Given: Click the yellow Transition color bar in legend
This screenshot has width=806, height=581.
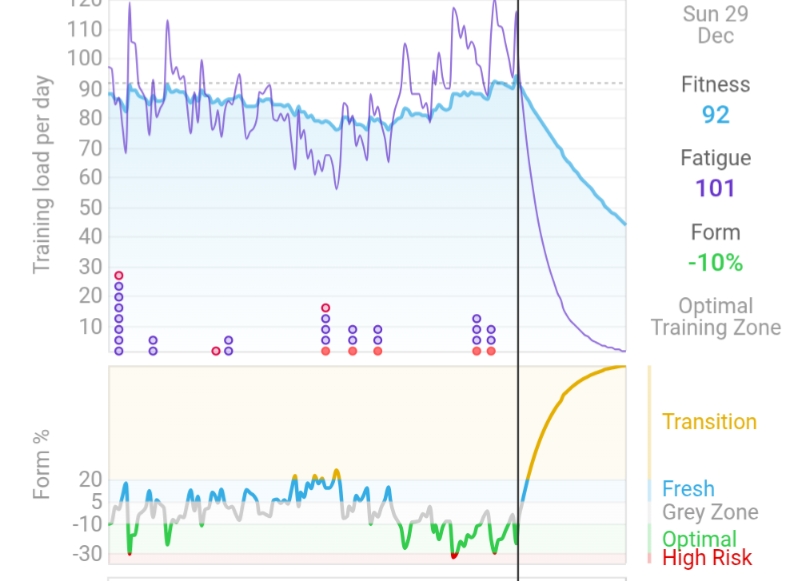Looking at the screenshot, I should pyautogui.click(x=650, y=421).
